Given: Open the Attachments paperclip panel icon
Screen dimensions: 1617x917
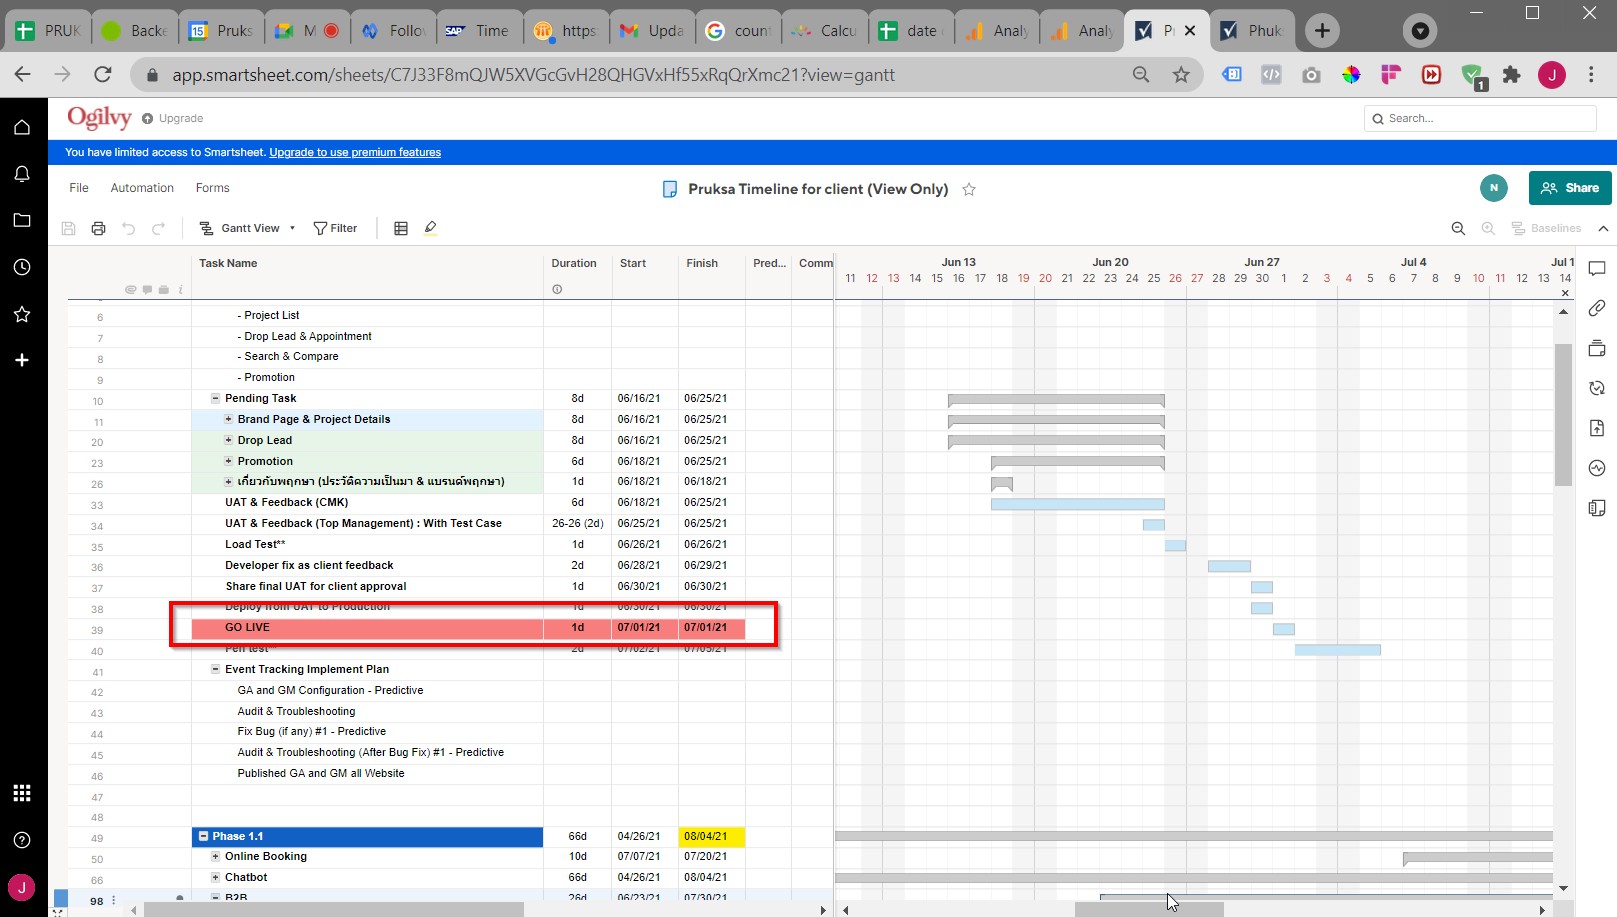Looking at the screenshot, I should coord(1597,308).
